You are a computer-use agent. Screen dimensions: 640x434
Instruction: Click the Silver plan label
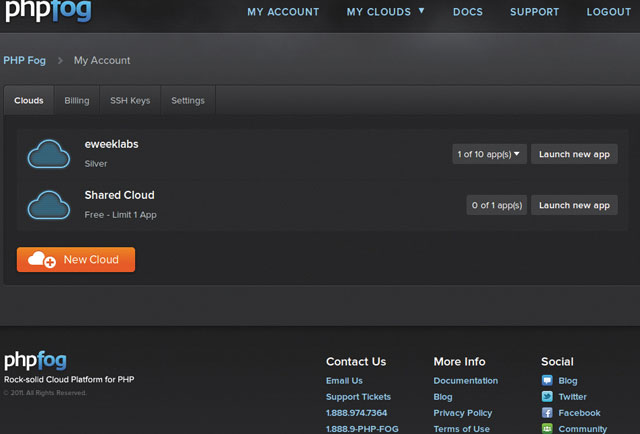click(x=96, y=164)
